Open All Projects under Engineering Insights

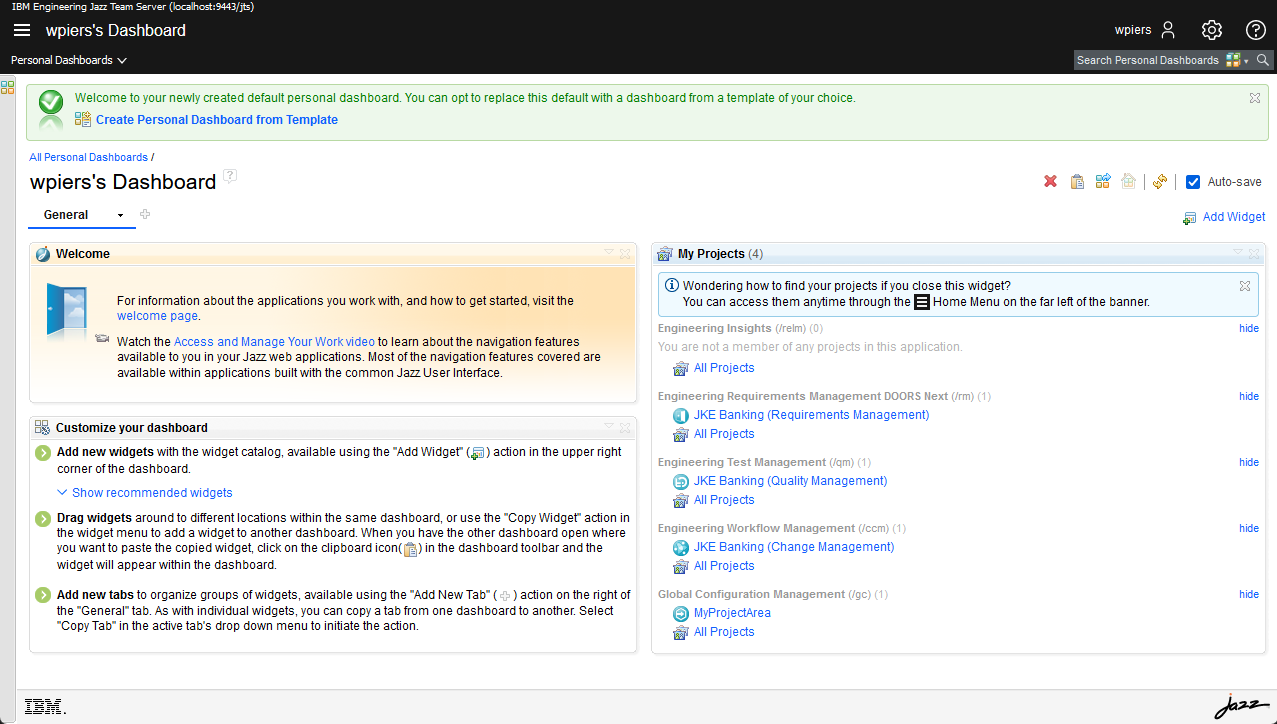click(724, 368)
